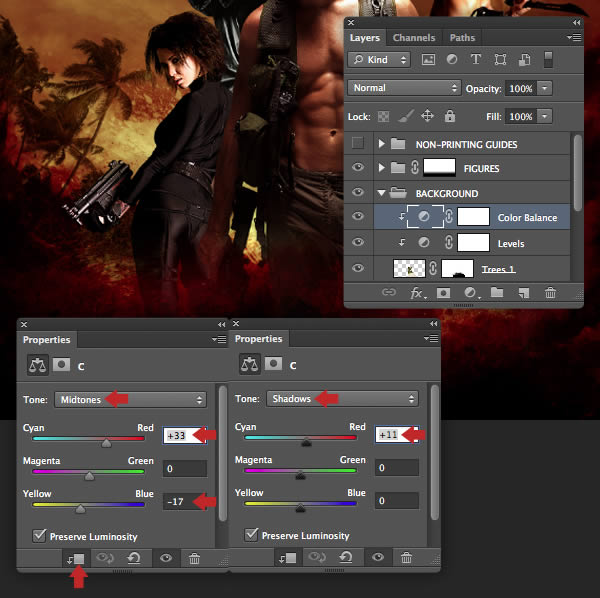This screenshot has height=598, width=600.
Task: Toggle Preserve Luminosity in Shadows panel
Action: click(x=251, y=534)
